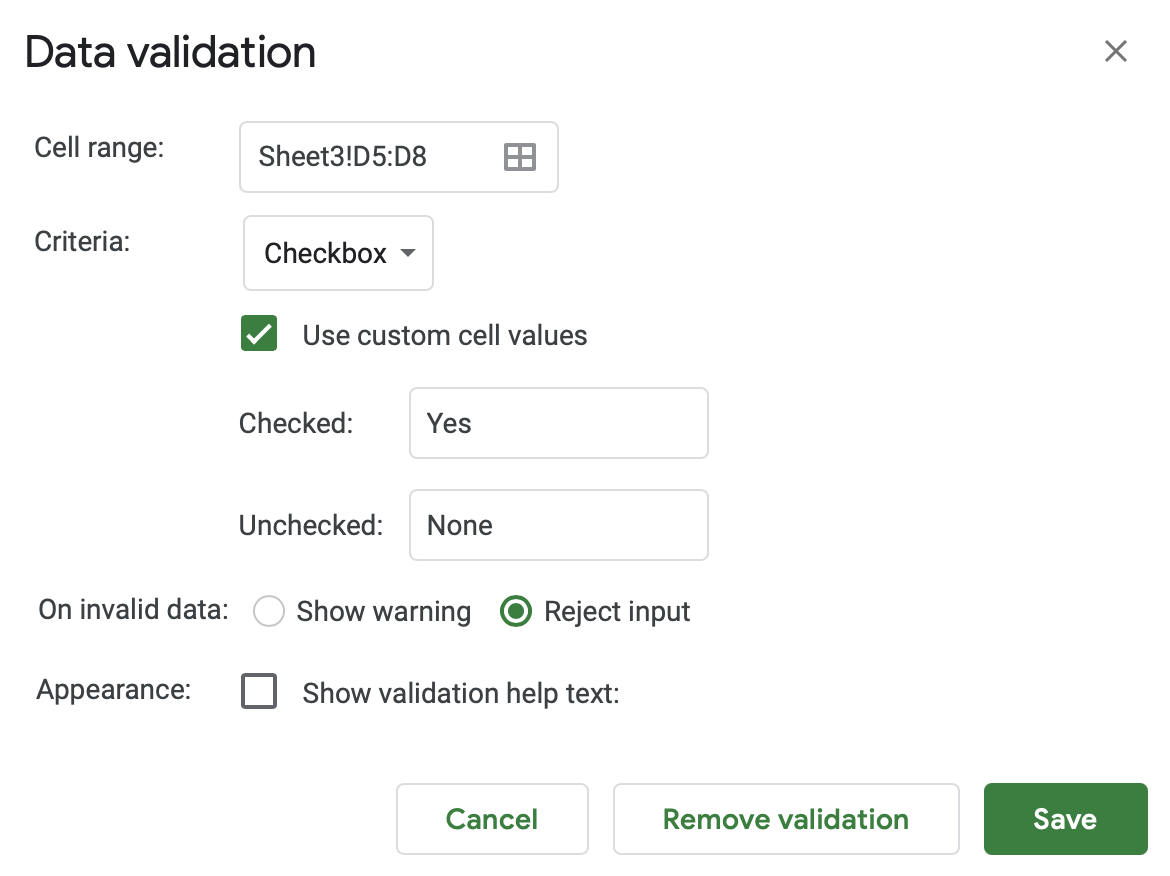
Task: Select the Show warning radio button
Action: [x=269, y=611]
